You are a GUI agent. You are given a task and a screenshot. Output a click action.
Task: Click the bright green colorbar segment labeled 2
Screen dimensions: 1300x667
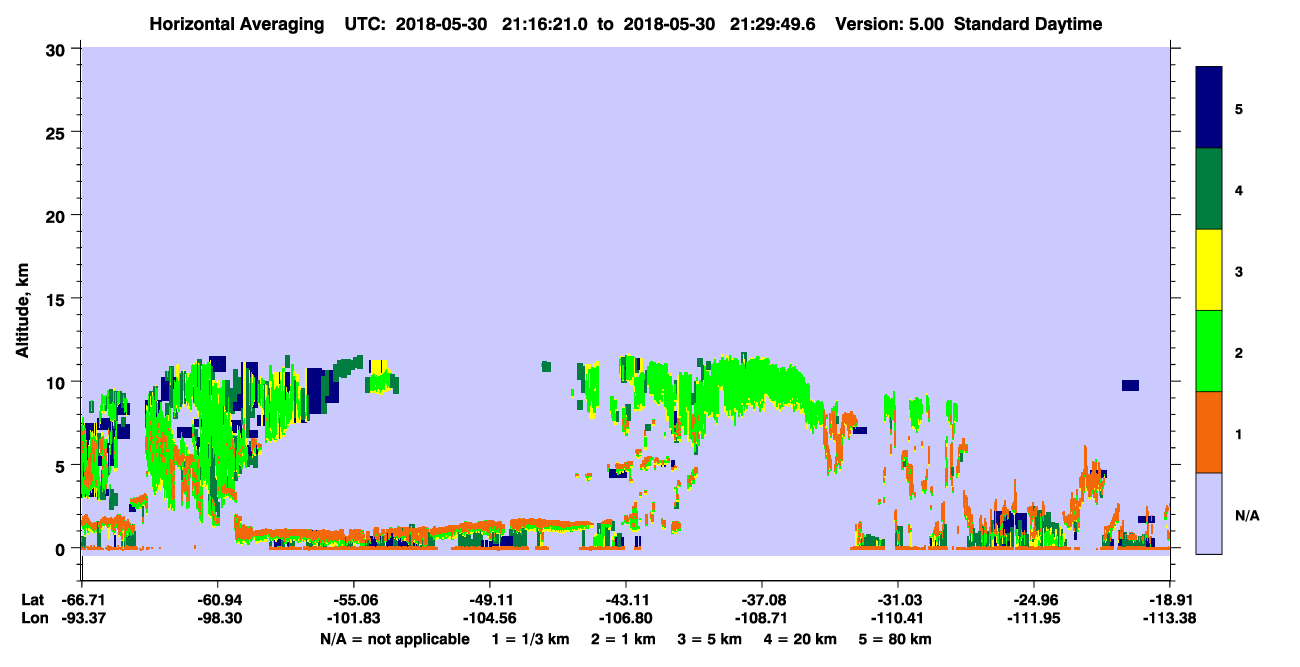click(1209, 351)
